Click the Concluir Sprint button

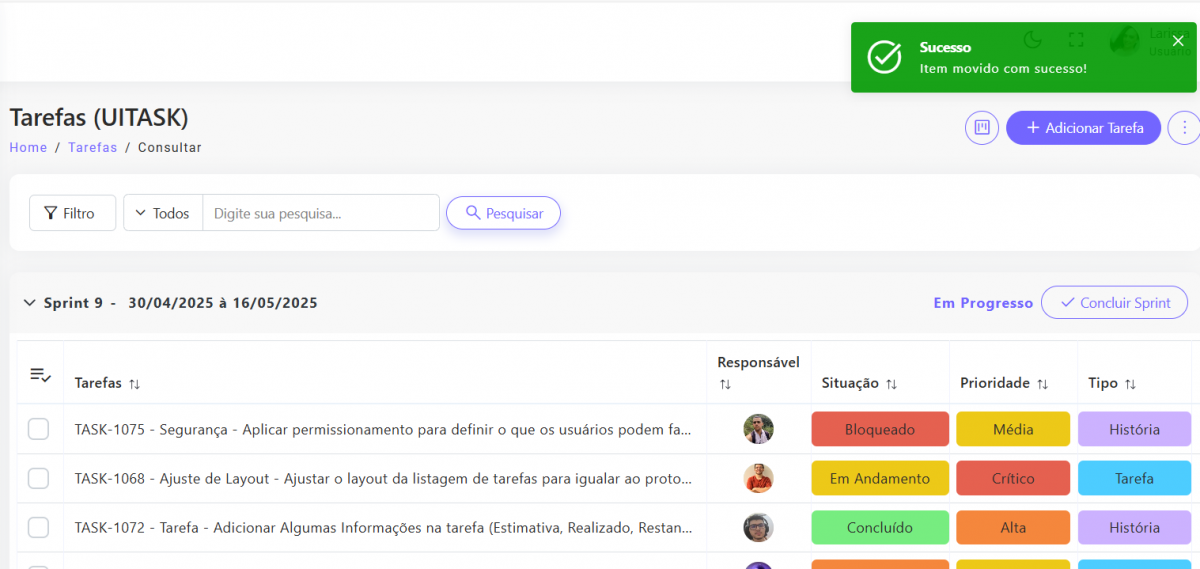[1114, 303]
